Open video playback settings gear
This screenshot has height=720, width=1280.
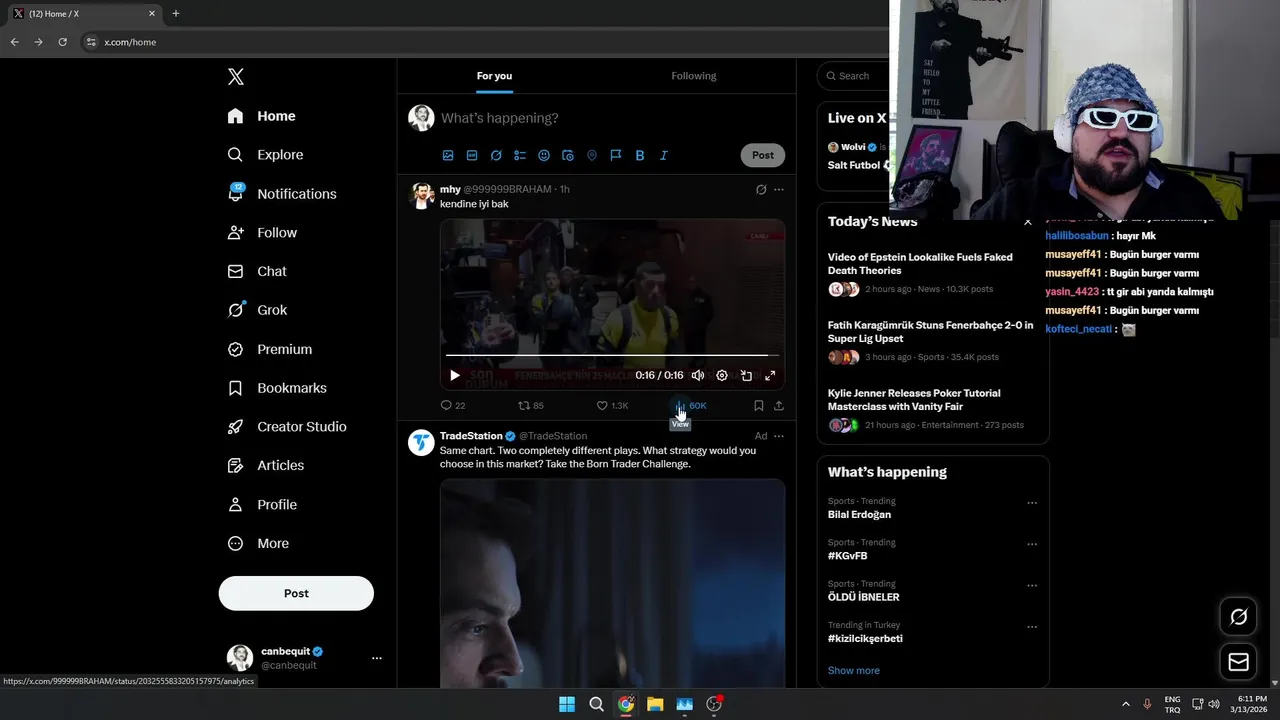pyautogui.click(x=722, y=375)
